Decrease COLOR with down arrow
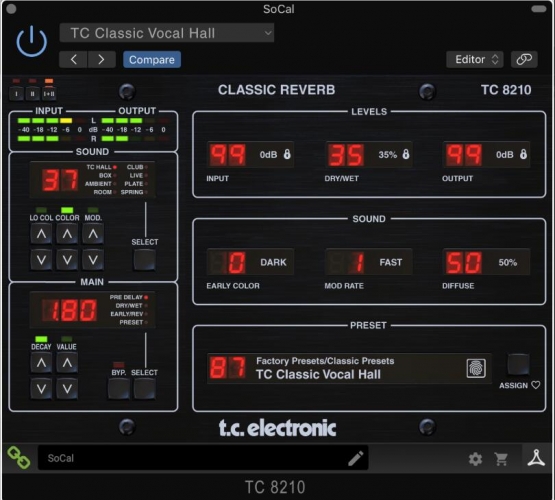Screen dimensions: 555x500 (x=67, y=260)
